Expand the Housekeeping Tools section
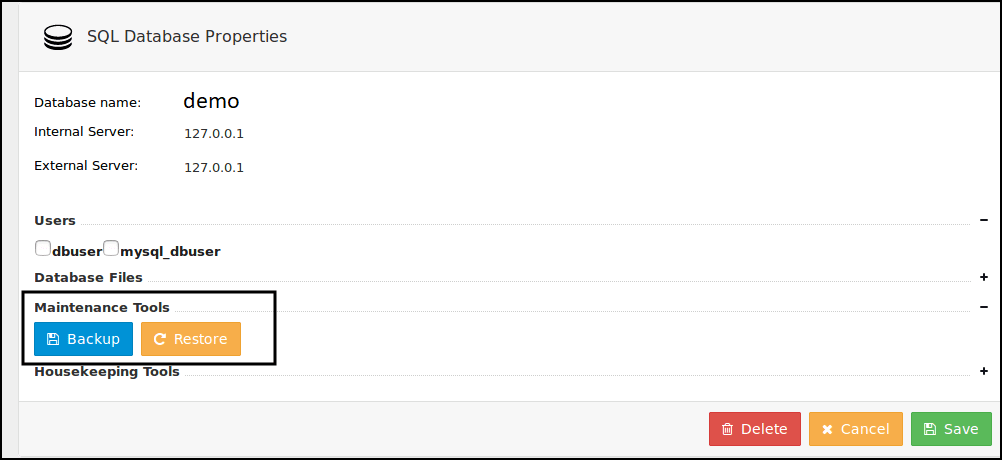Viewport: 1002px width, 460px height. point(984,371)
